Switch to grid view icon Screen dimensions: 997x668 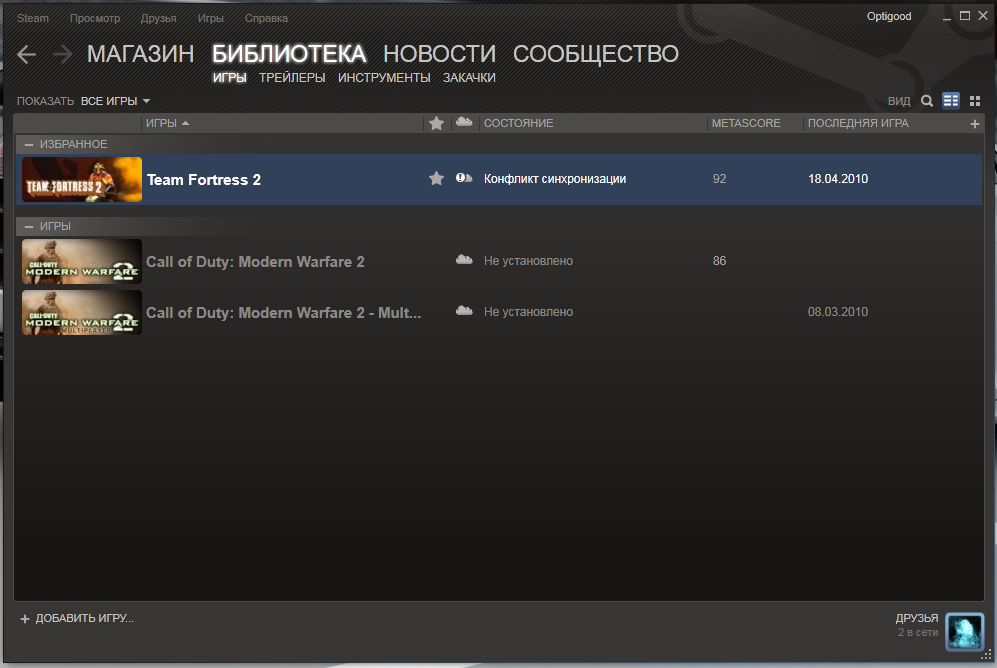[975, 101]
